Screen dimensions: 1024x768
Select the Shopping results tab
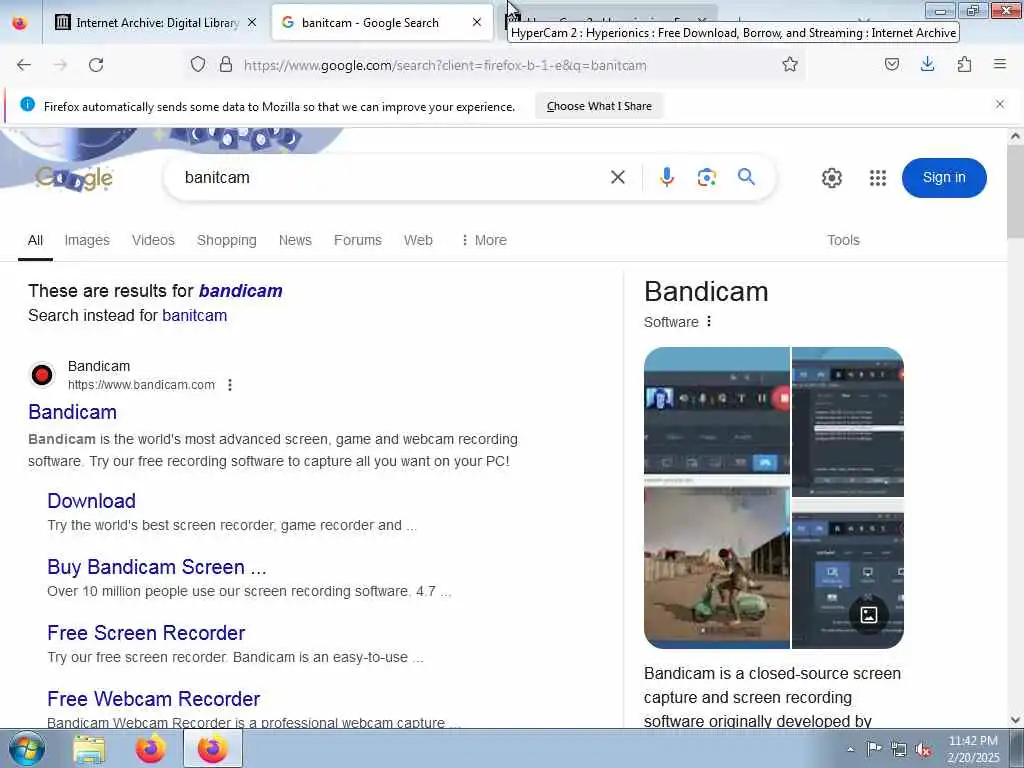click(227, 240)
